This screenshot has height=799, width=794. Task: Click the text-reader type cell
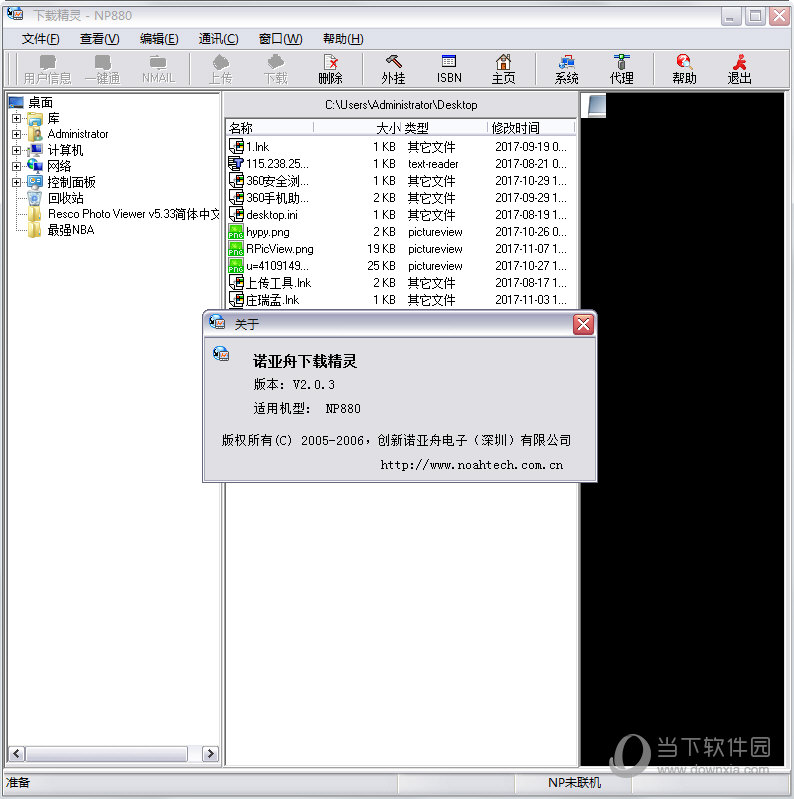point(433,164)
